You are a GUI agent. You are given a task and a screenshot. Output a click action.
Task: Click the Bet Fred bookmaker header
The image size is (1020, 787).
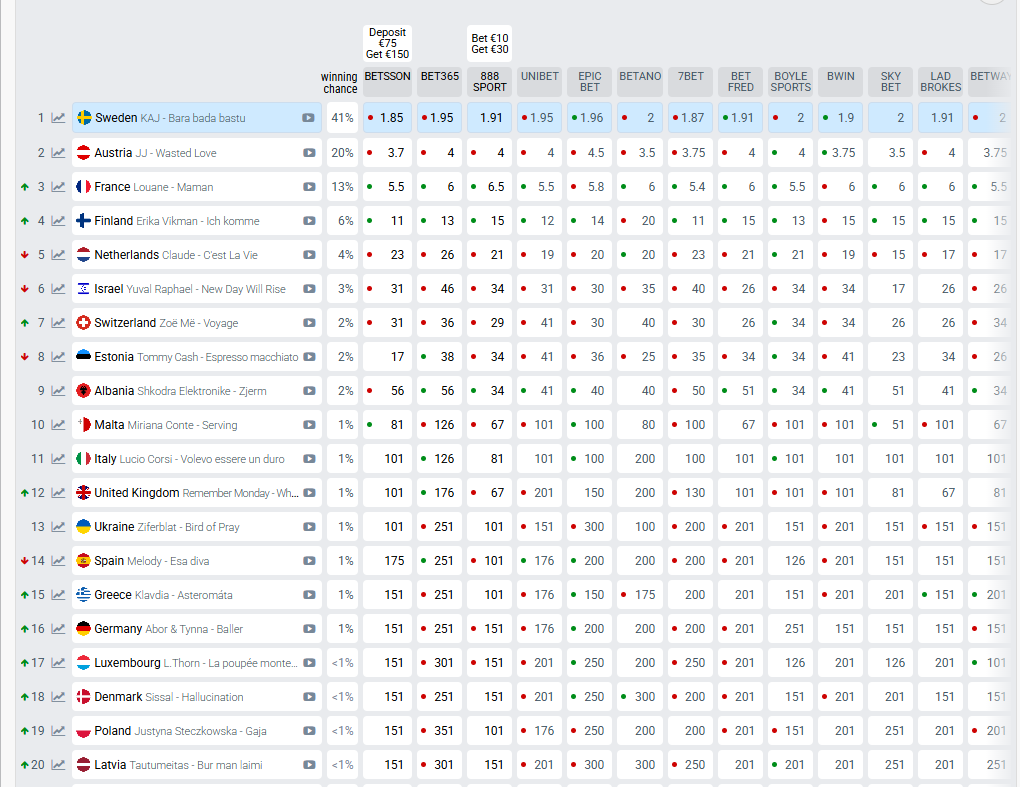click(x=741, y=82)
